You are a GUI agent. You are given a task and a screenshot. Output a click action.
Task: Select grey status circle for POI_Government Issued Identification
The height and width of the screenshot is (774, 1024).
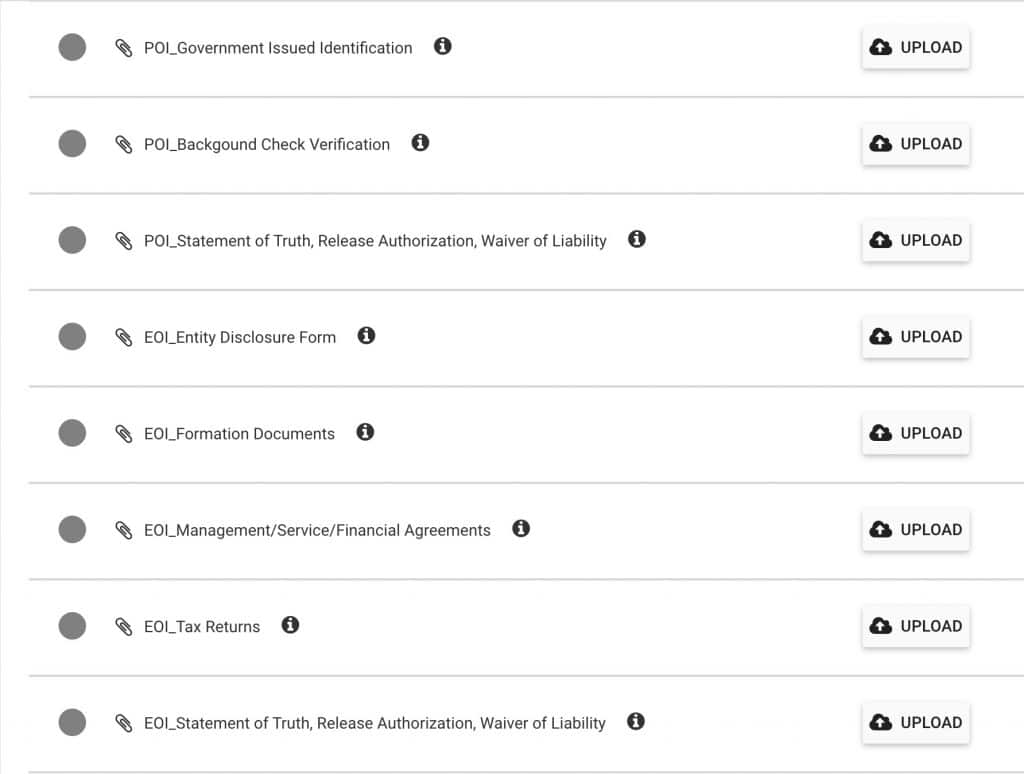[x=72, y=47]
